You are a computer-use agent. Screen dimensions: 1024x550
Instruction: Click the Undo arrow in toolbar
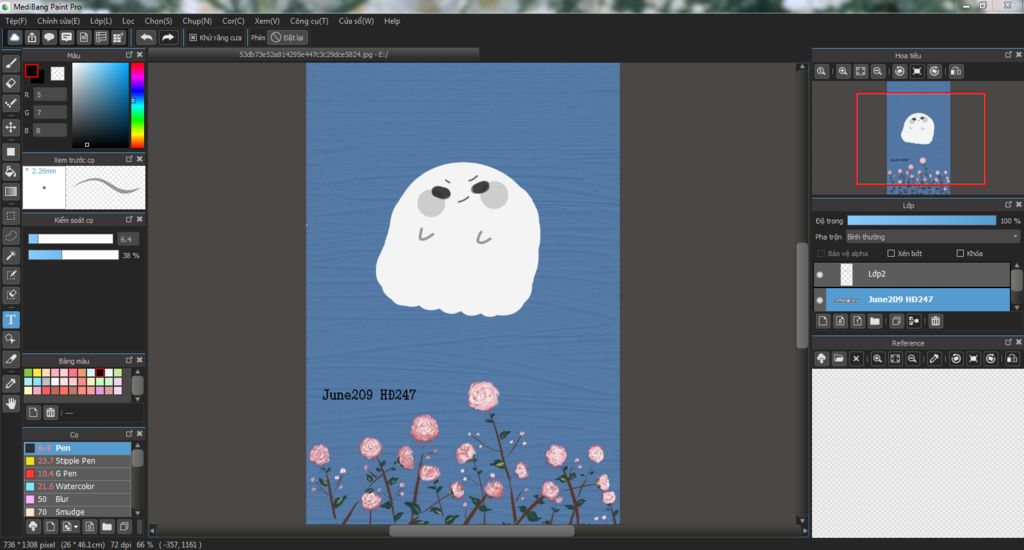(146, 37)
